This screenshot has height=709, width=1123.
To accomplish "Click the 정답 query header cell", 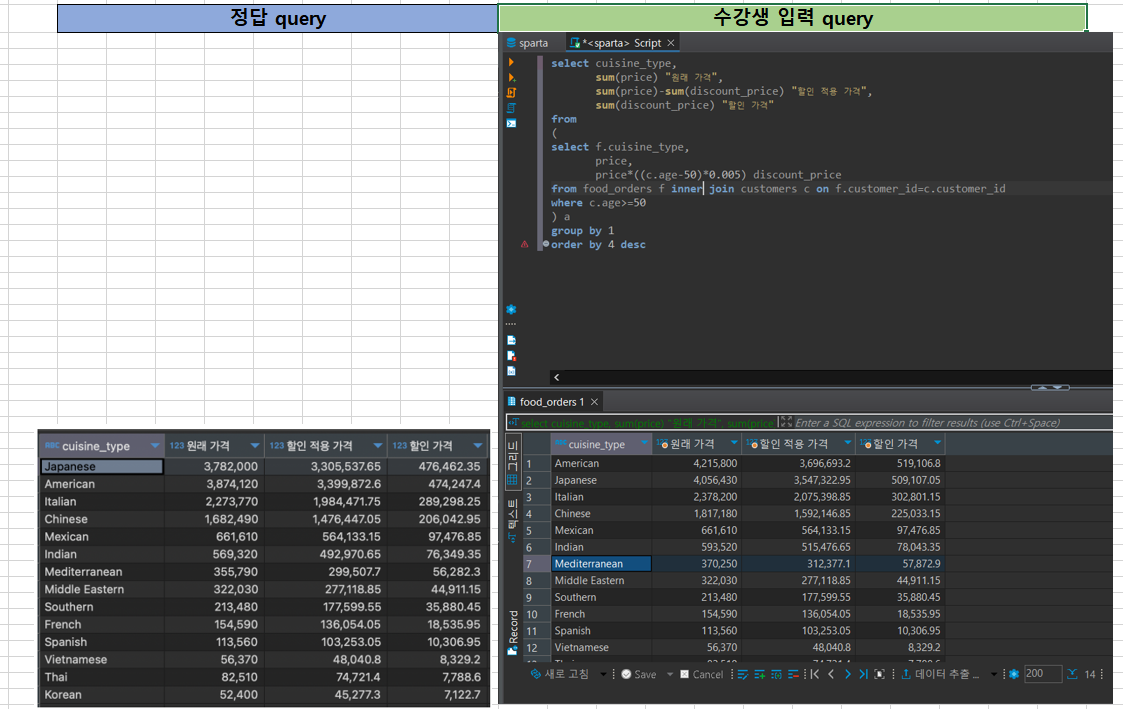I will click(278, 18).
